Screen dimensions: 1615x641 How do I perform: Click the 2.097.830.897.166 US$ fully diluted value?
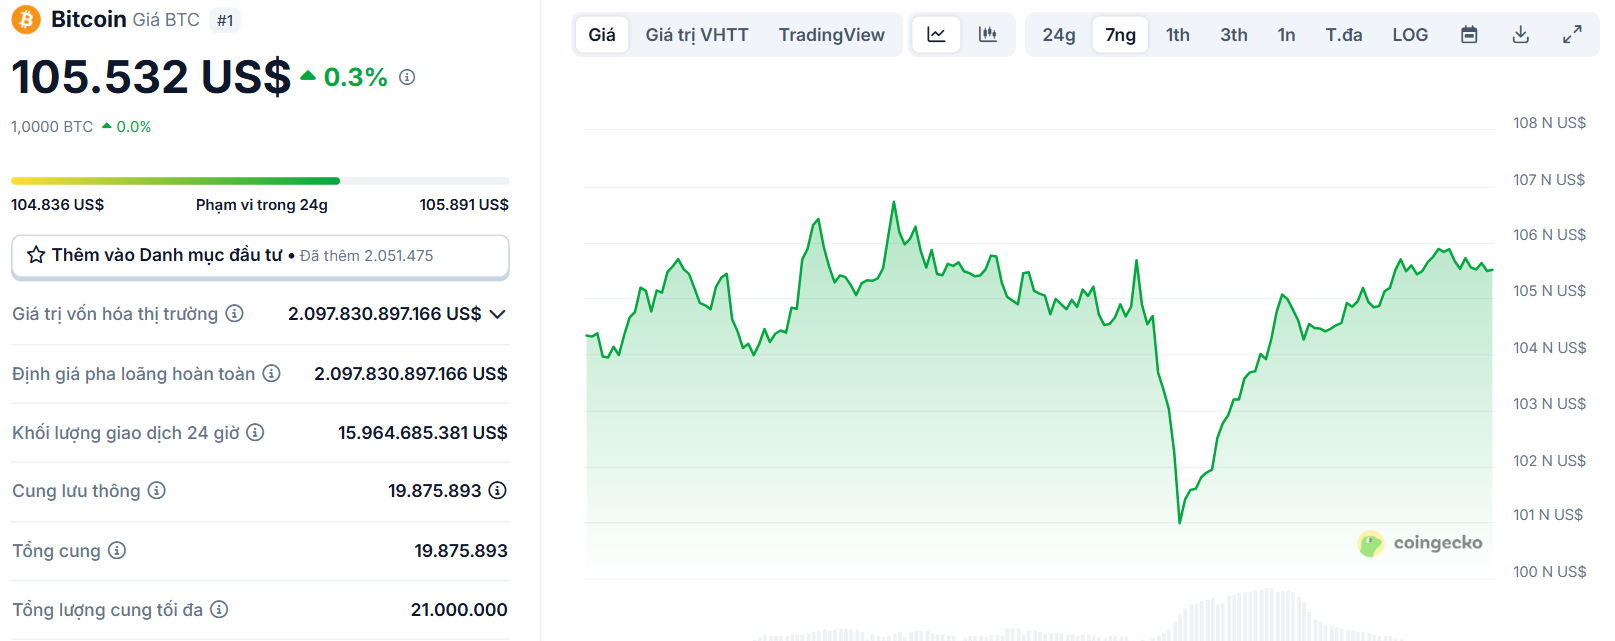click(x=411, y=374)
